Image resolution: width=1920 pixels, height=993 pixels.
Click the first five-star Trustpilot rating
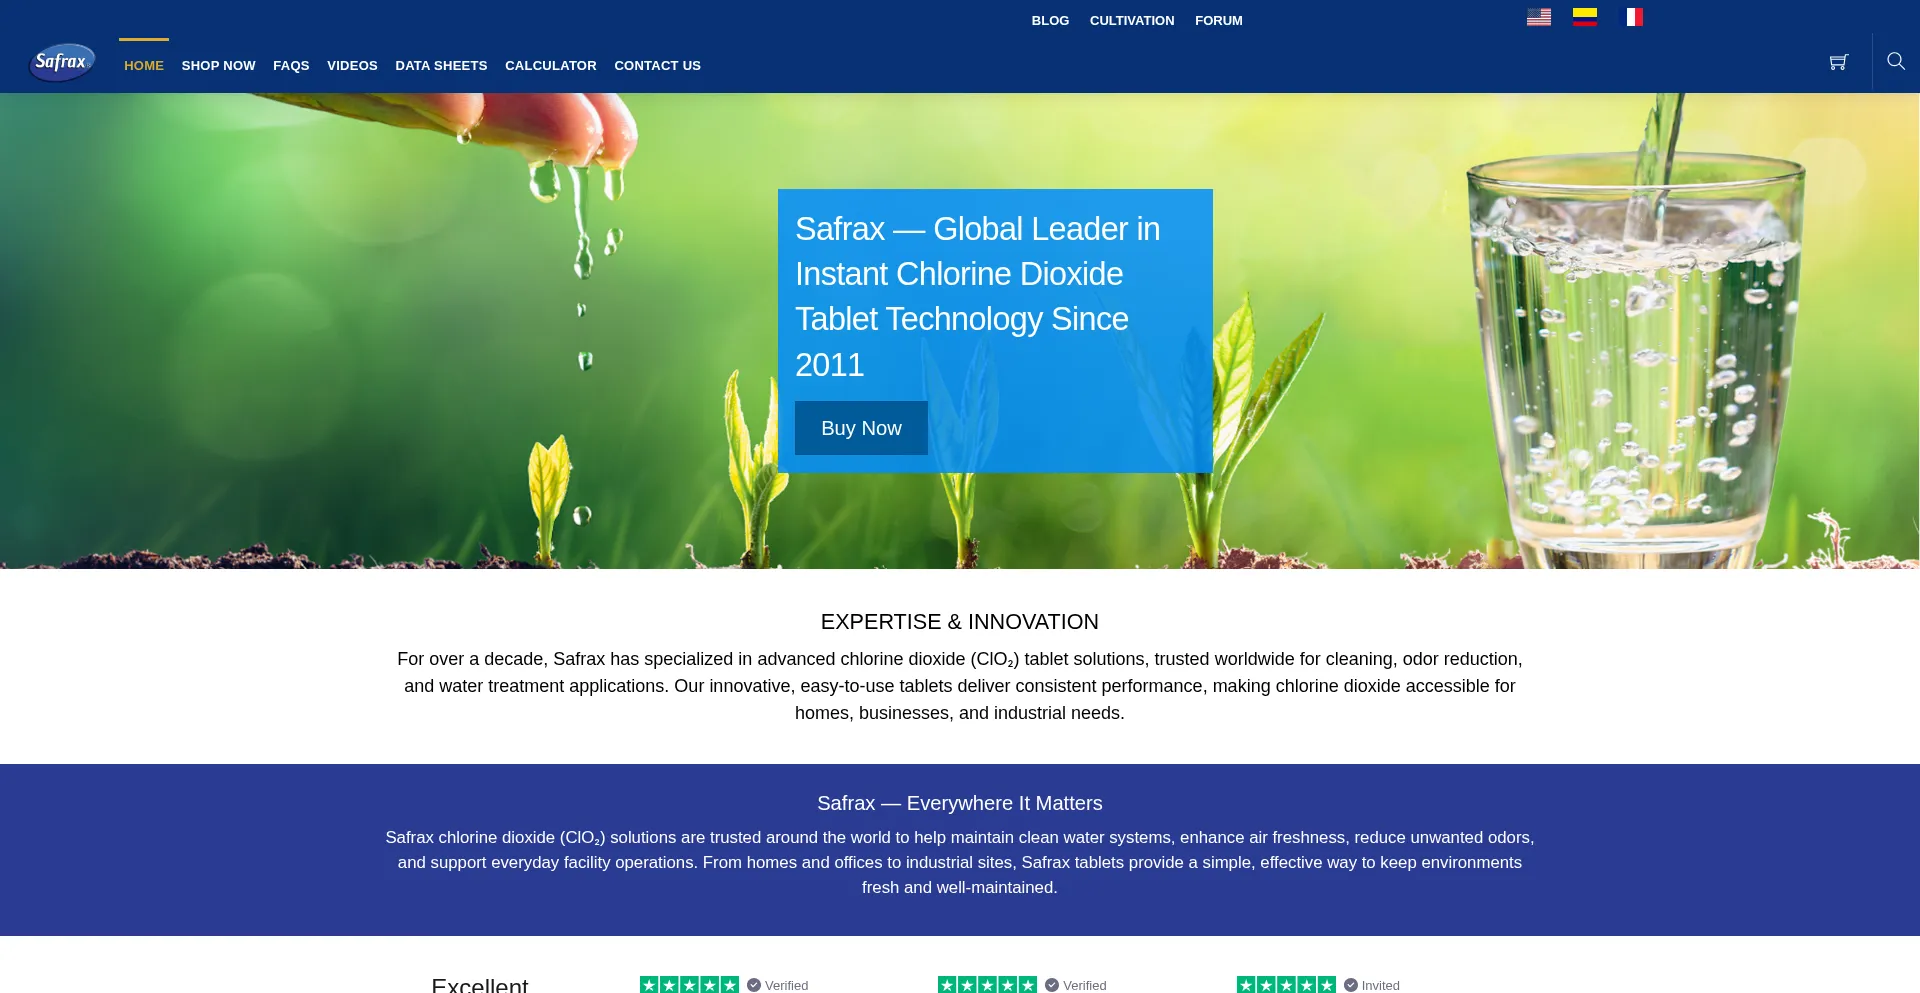point(689,985)
